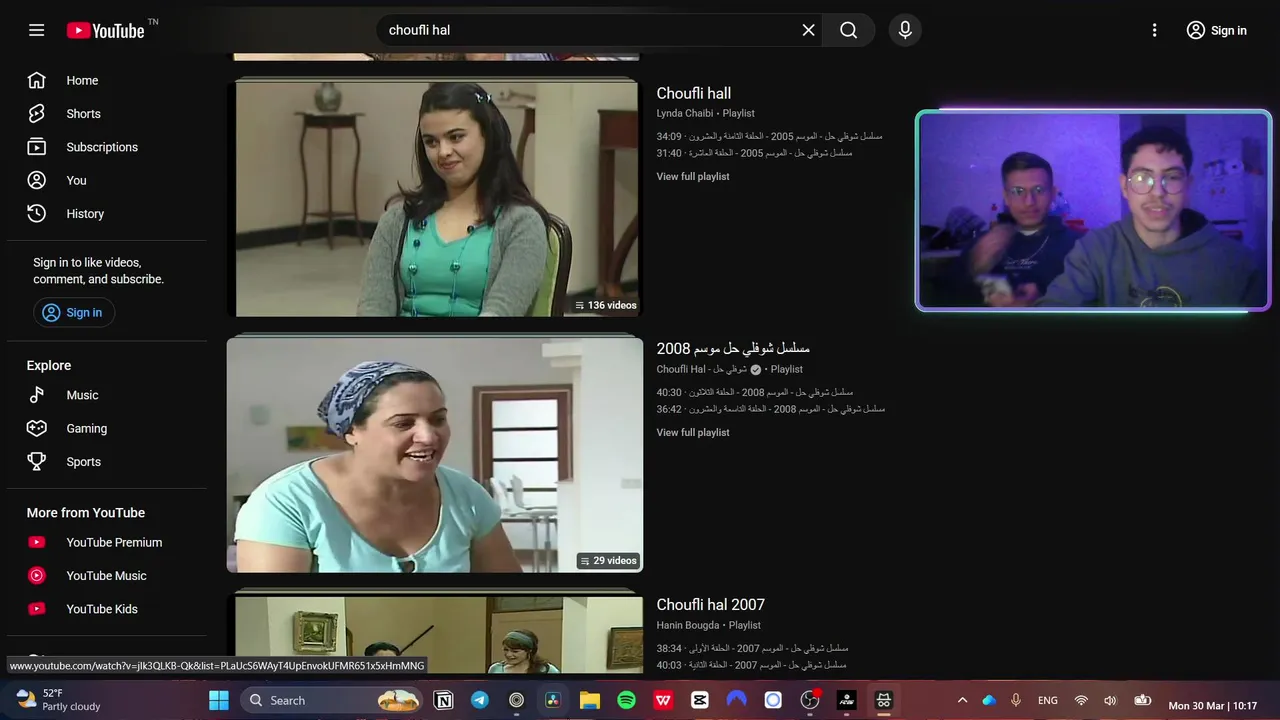This screenshot has width=1280, height=720.
Task: Open Telegram from the taskbar
Action: tap(480, 700)
